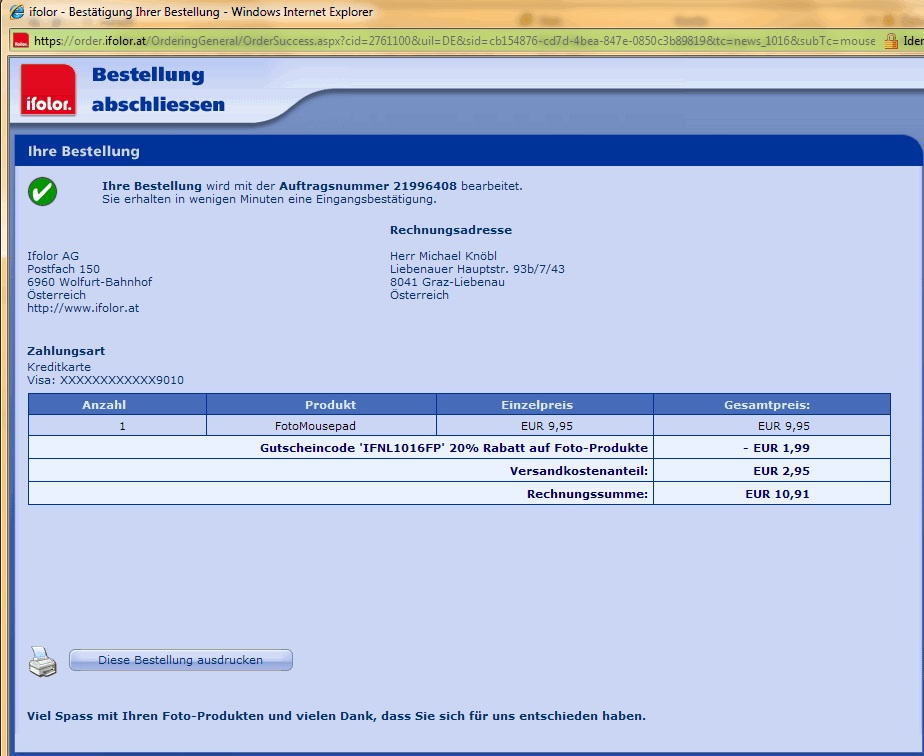Click the 'Rechnungsadresse' heading
The width and height of the screenshot is (924, 756).
[x=451, y=230]
